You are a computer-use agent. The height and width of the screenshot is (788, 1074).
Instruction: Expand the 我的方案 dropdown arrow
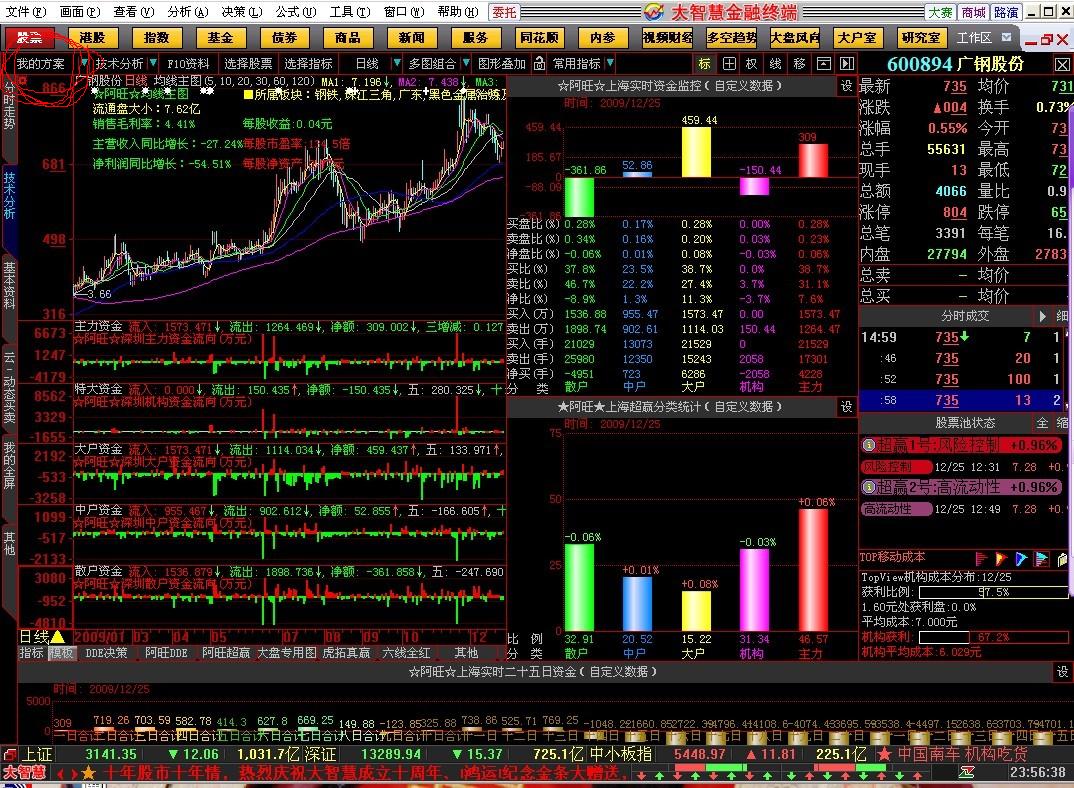(84, 64)
